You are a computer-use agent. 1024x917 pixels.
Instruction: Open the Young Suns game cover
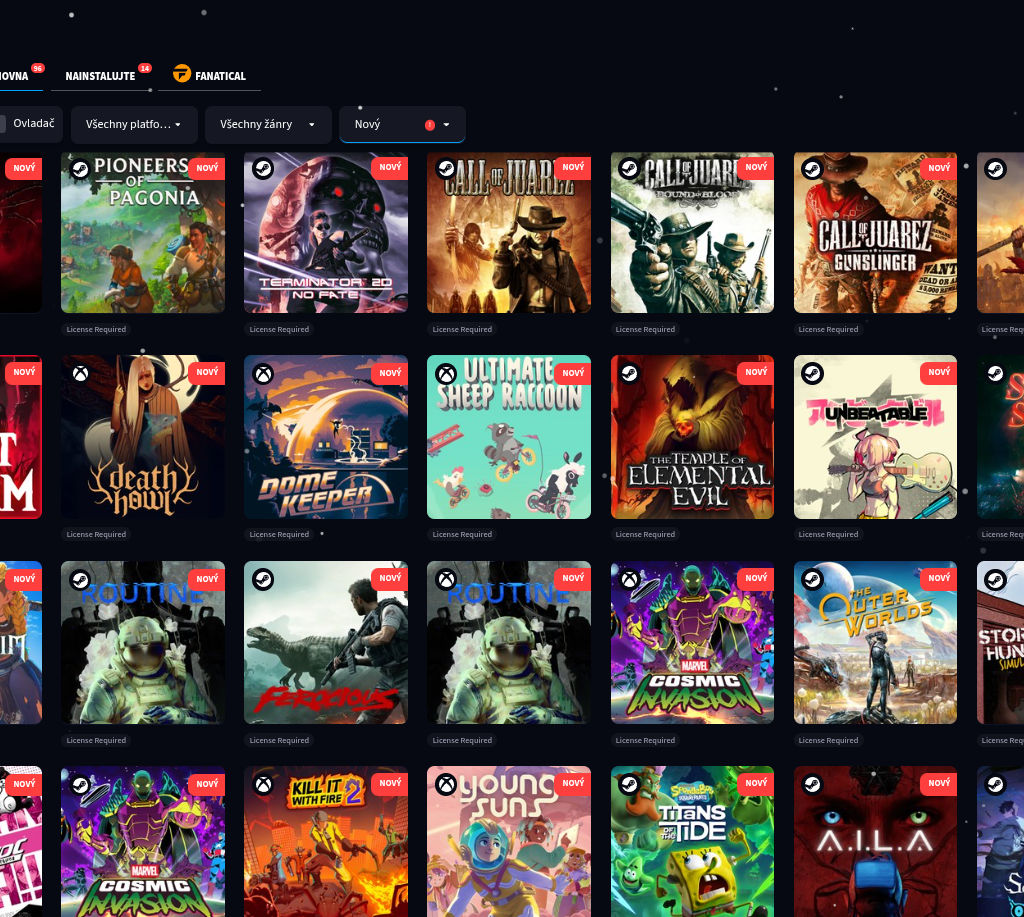pyautogui.click(x=508, y=845)
